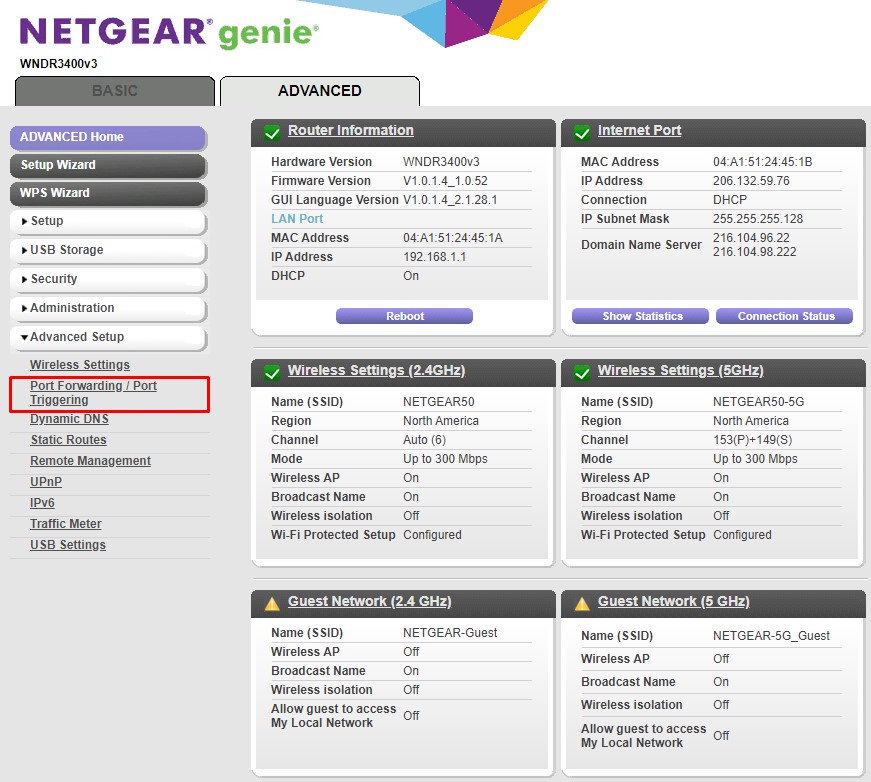Open the IPv6 settings link

click(x=42, y=503)
